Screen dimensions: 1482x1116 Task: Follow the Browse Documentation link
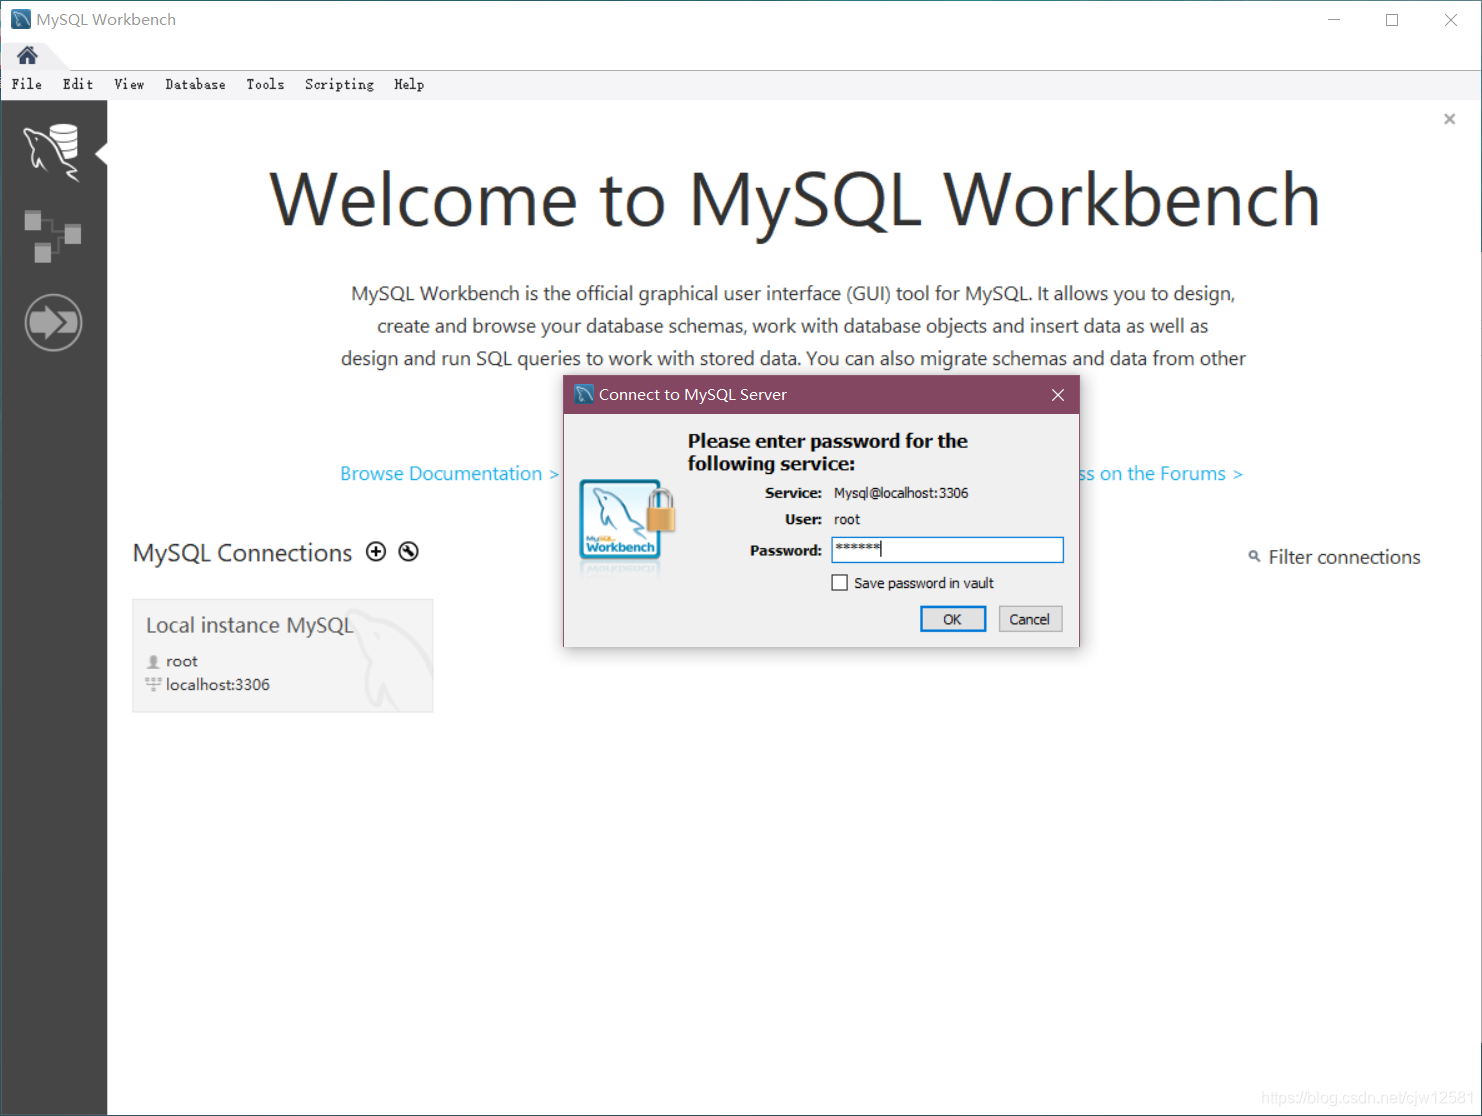pyautogui.click(x=449, y=473)
